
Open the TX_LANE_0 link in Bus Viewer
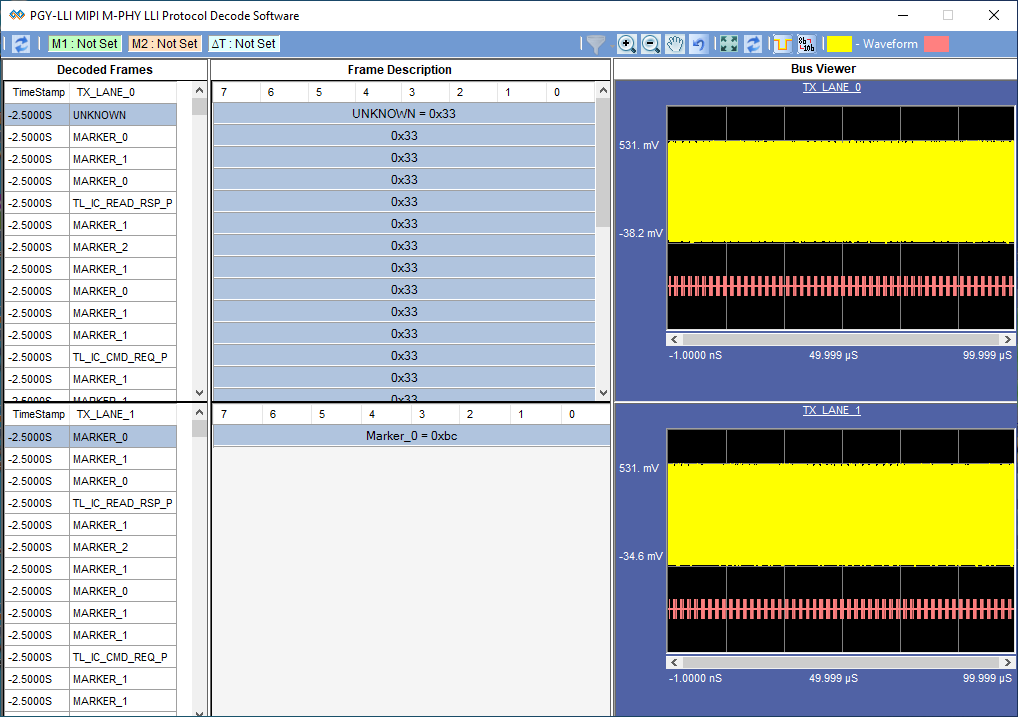point(831,87)
